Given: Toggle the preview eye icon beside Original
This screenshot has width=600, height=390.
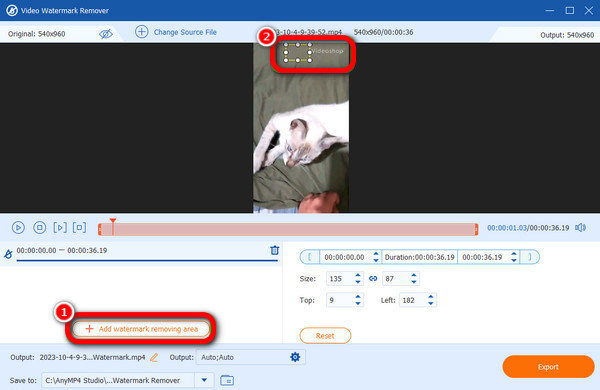Looking at the screenshot, I should pos(106,34).
